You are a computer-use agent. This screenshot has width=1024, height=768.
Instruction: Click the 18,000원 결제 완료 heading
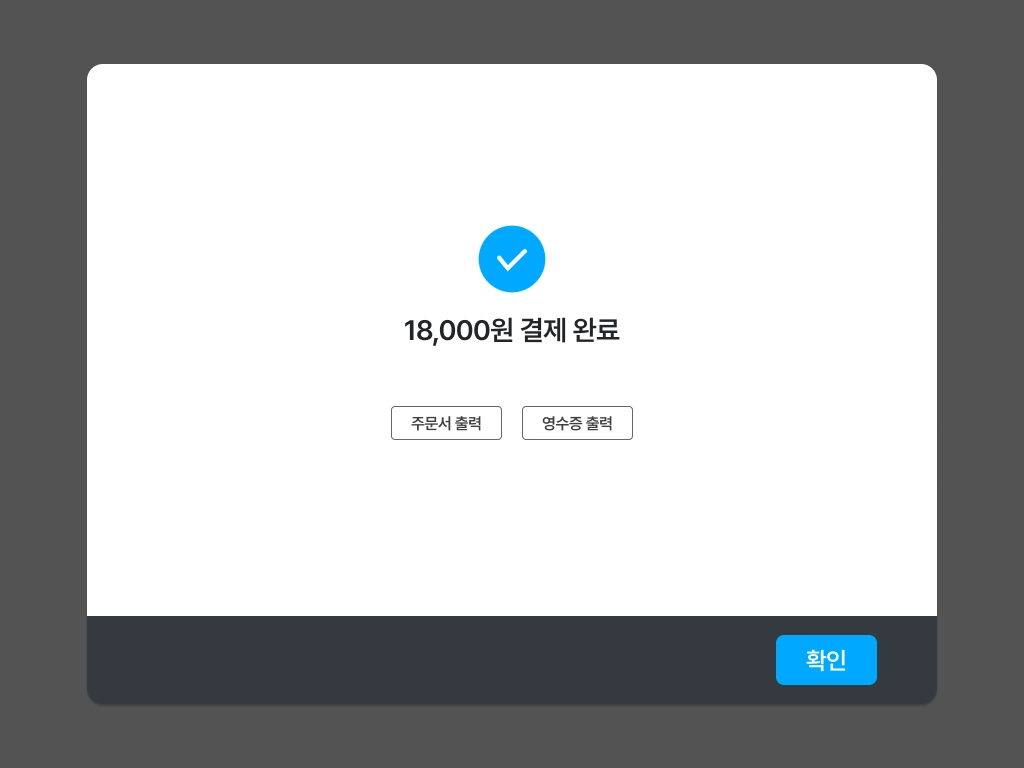(x=511, y=330)
